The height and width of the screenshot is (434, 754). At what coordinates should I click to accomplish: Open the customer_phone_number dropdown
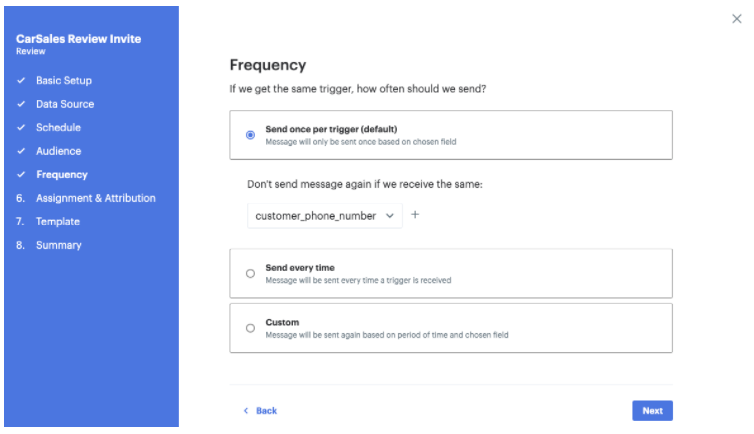[325, 215]
